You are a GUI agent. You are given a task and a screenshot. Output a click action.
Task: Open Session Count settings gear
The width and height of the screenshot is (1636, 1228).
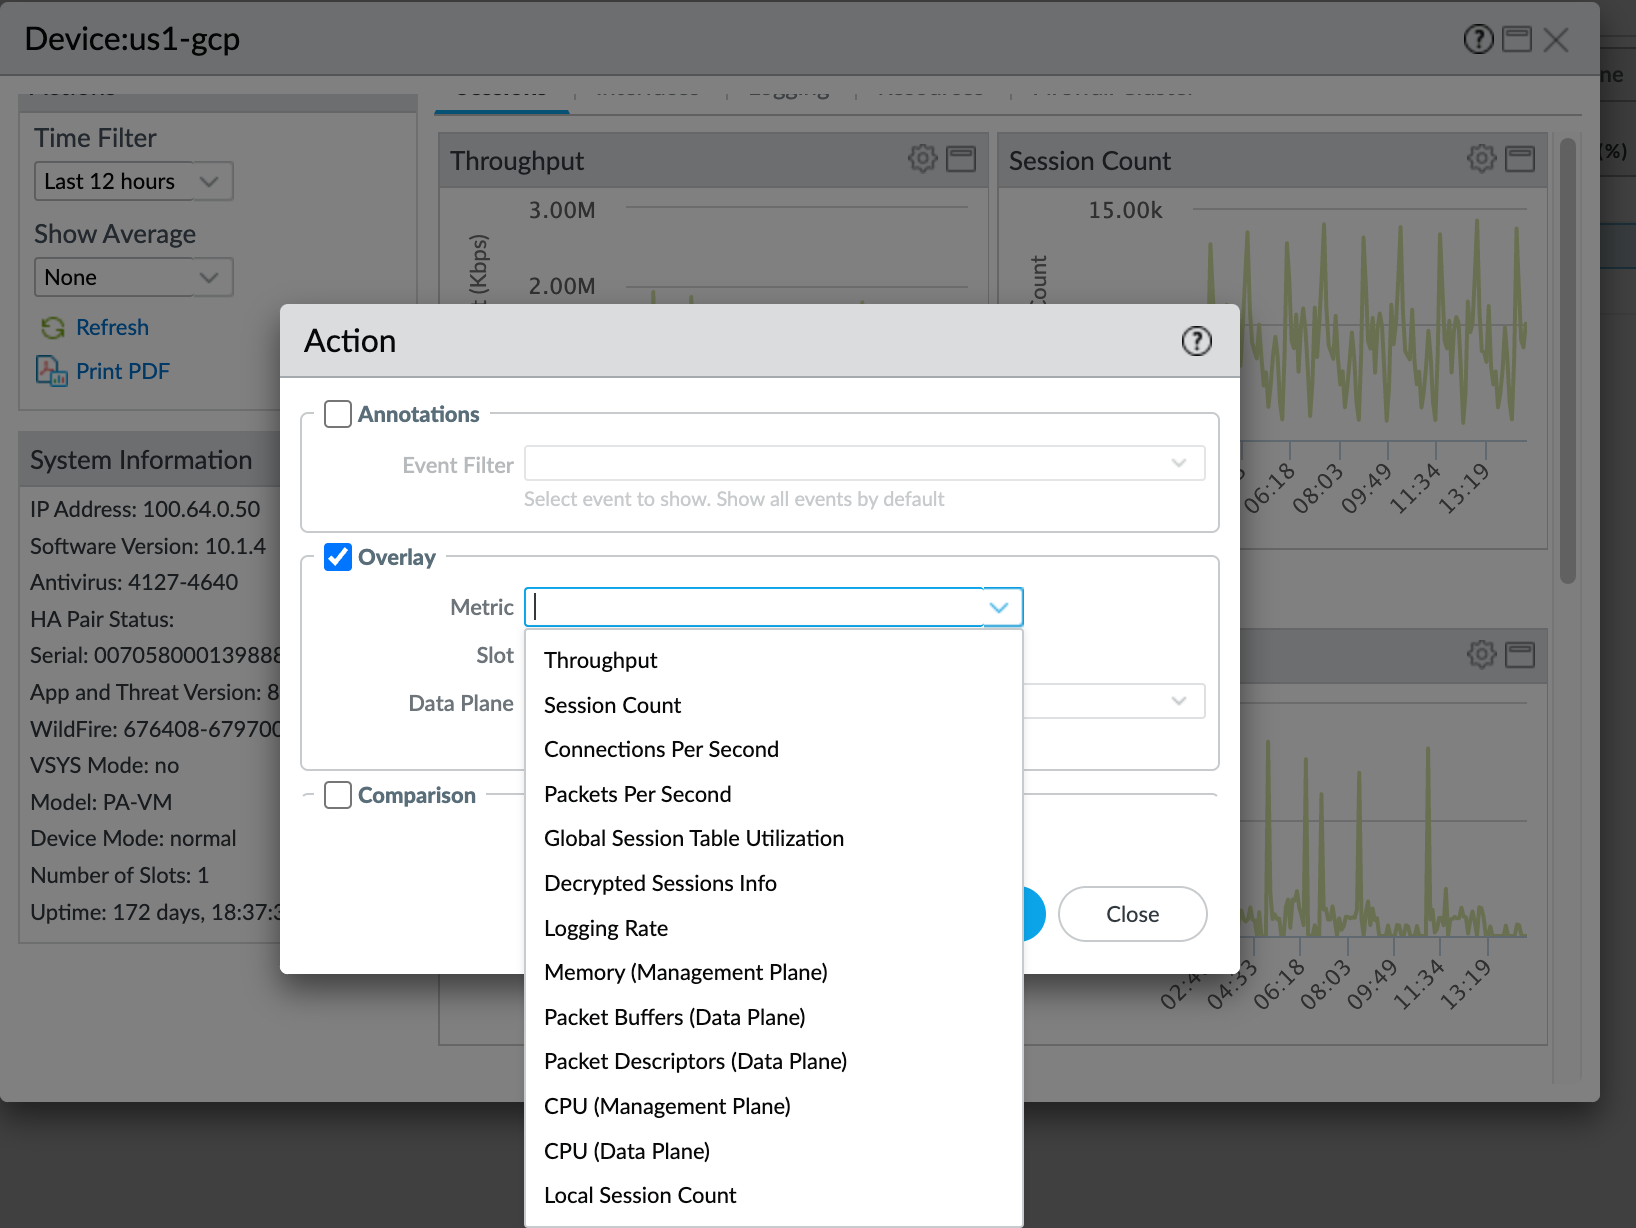click(1481, 159)
